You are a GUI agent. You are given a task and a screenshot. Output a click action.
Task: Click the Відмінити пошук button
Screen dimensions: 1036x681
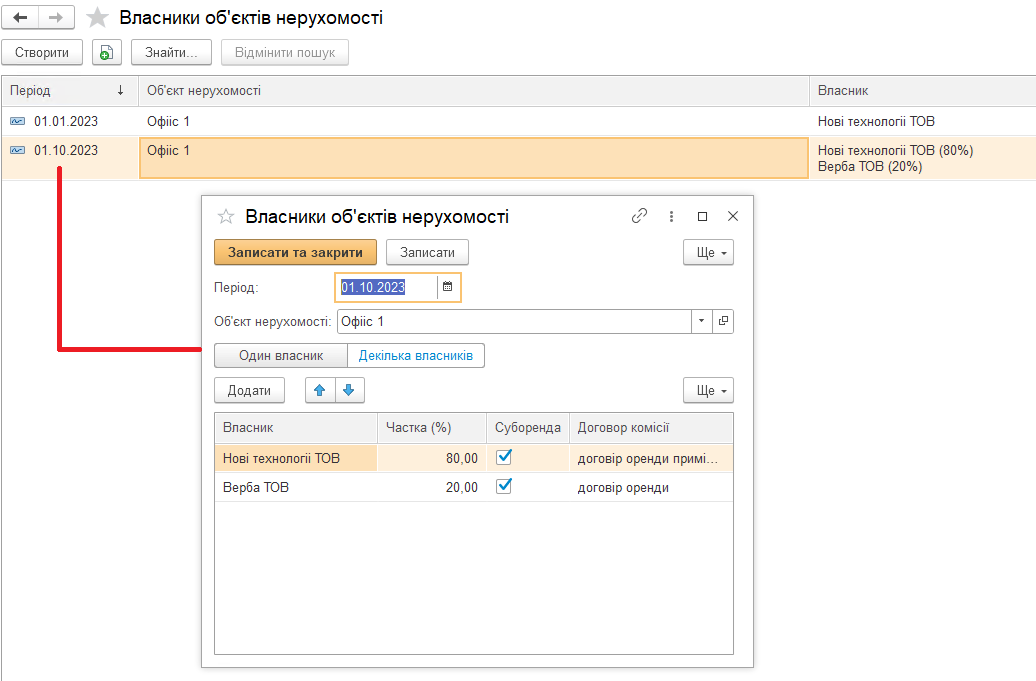pyautogui.click(x=285, y=53)
